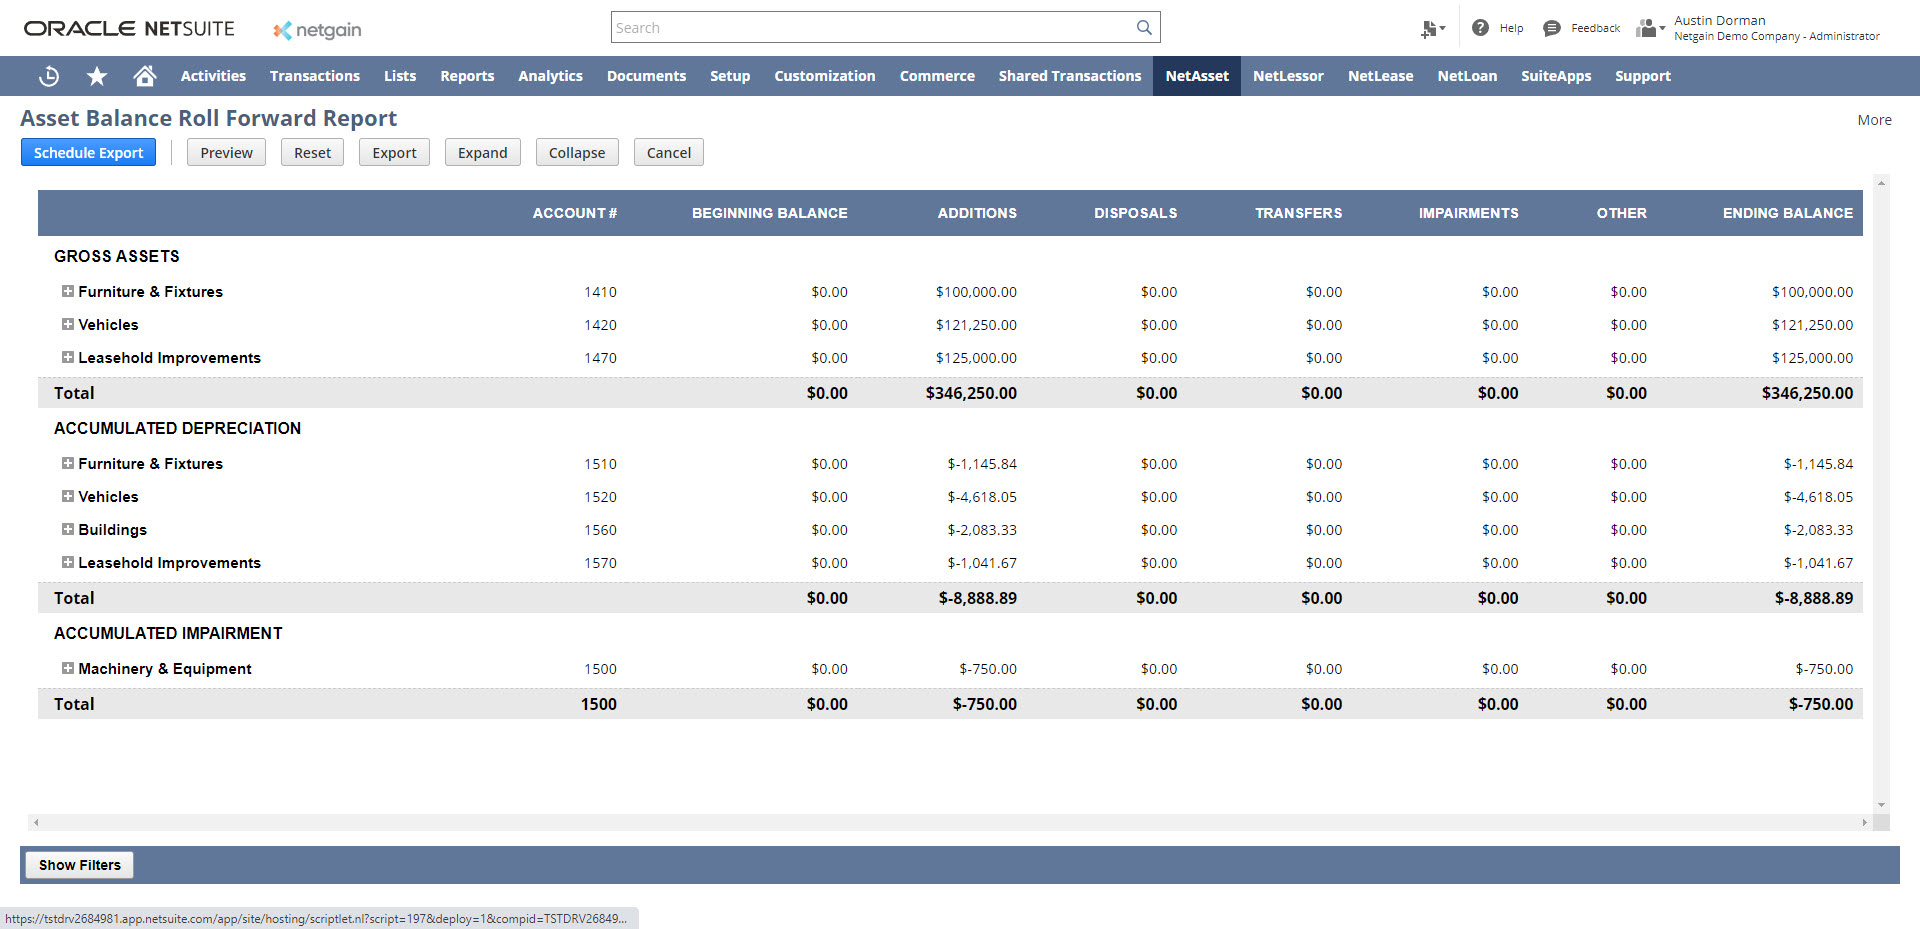
Task: Click the horizontal scrollbar right arrow
Action: 1864,822
